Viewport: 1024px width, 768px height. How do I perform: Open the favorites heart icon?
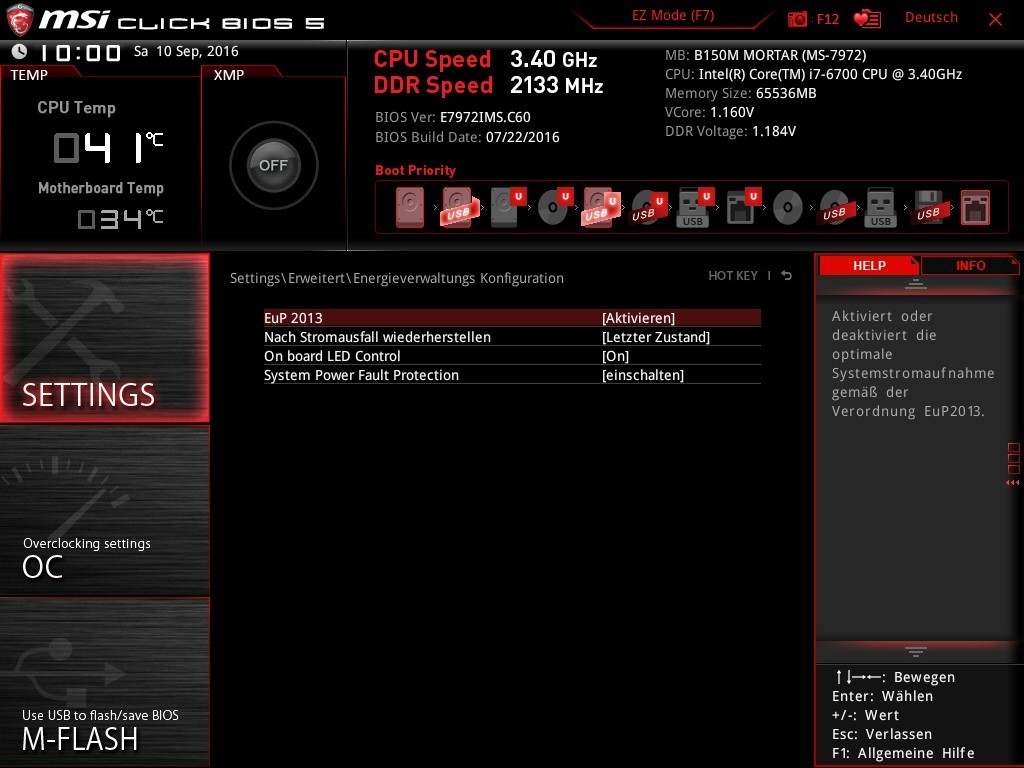[x=867, y=19]
